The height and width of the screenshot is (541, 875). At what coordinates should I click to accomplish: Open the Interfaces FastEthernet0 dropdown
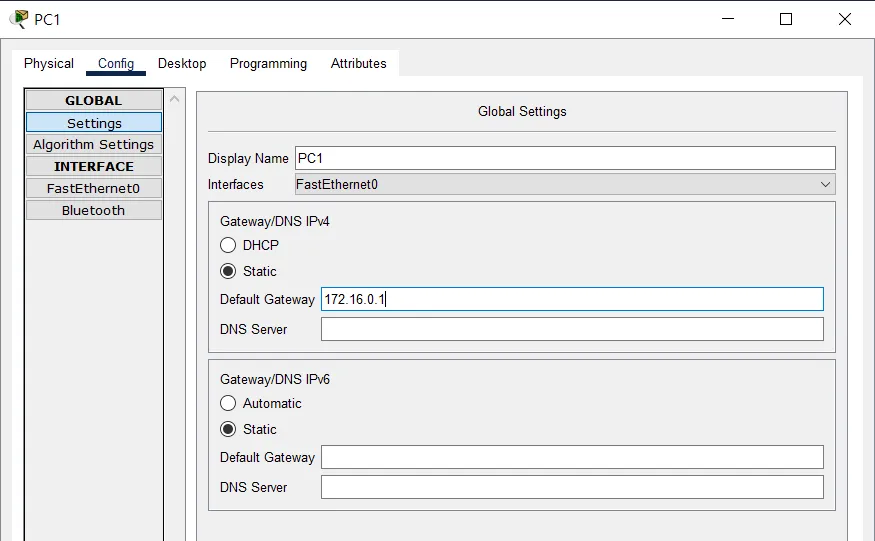coord(565,184)
